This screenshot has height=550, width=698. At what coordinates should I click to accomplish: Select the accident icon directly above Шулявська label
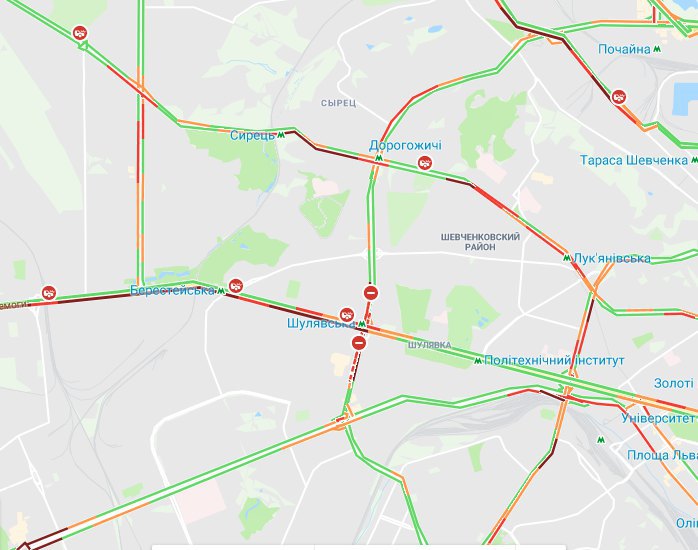(347, 315)
